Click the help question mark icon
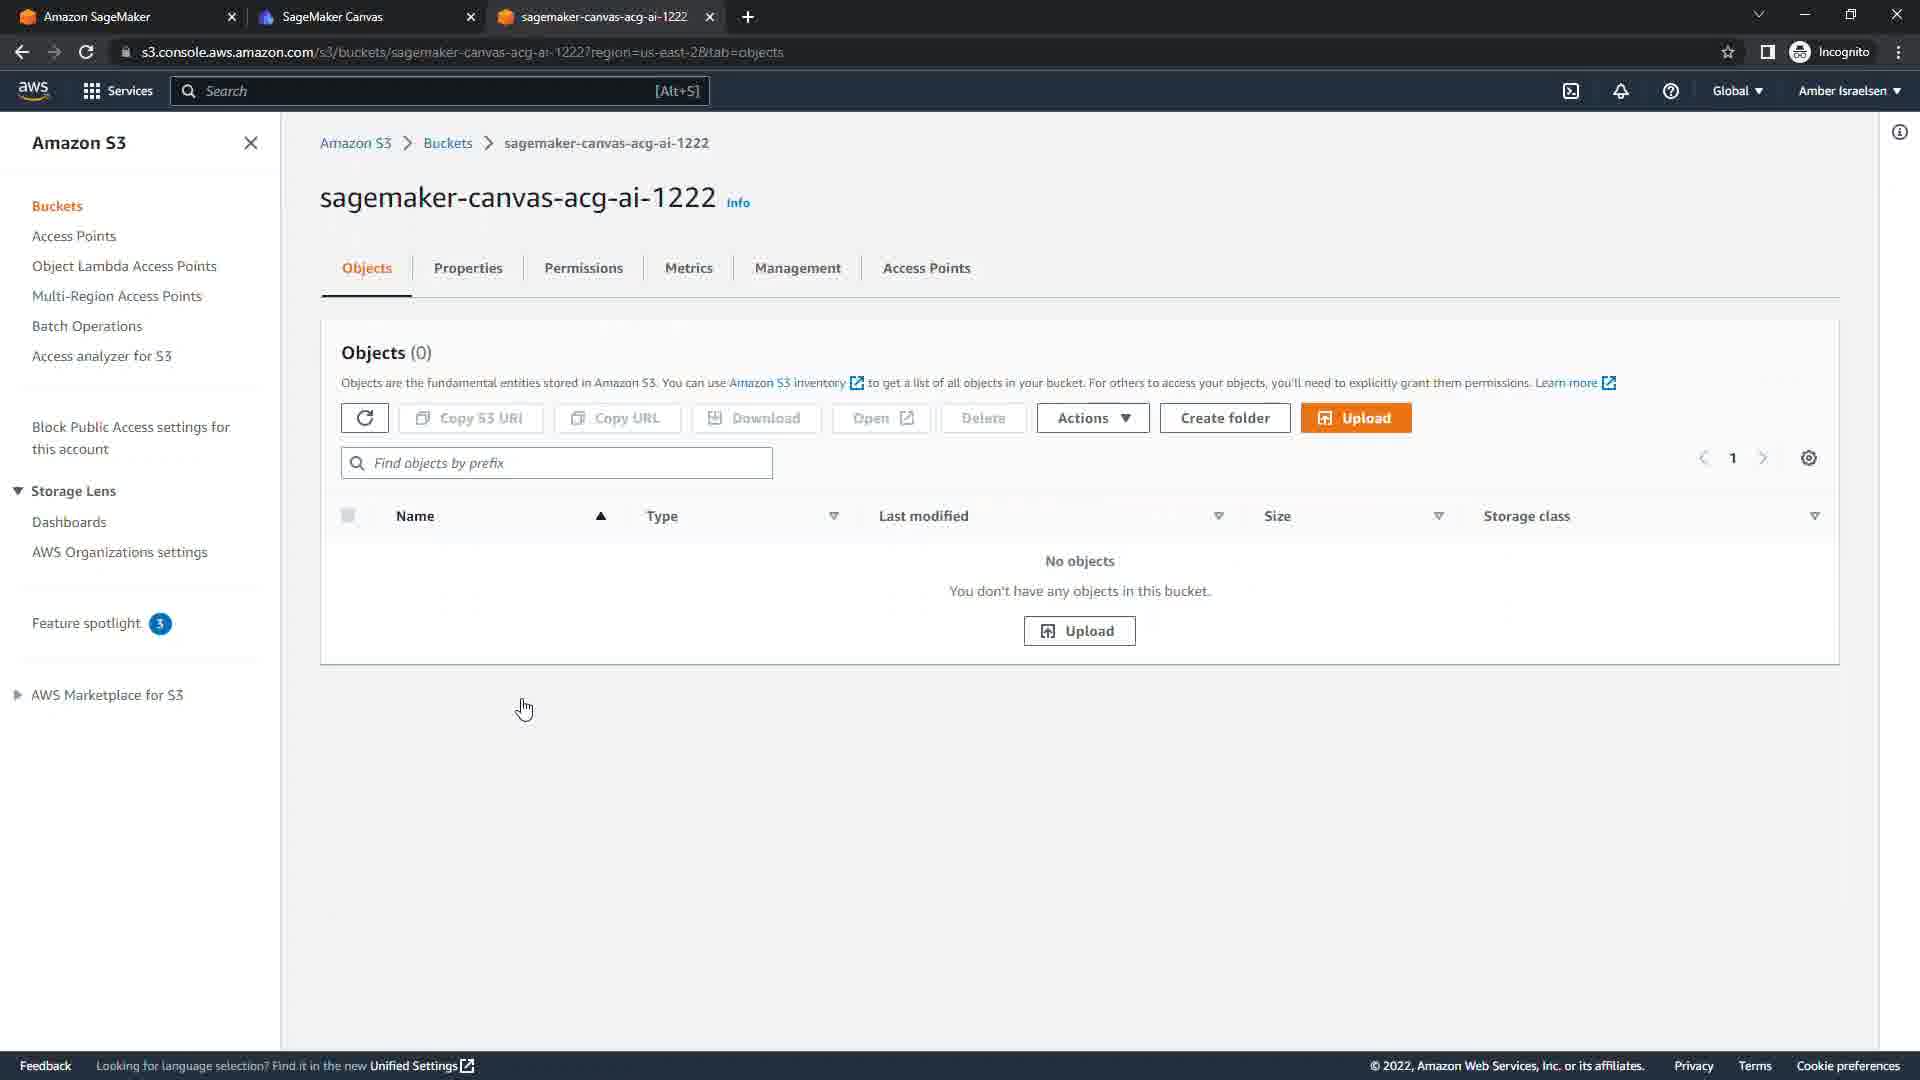The width and height of the screenshot is (1920, 1080). [1670, 91]
